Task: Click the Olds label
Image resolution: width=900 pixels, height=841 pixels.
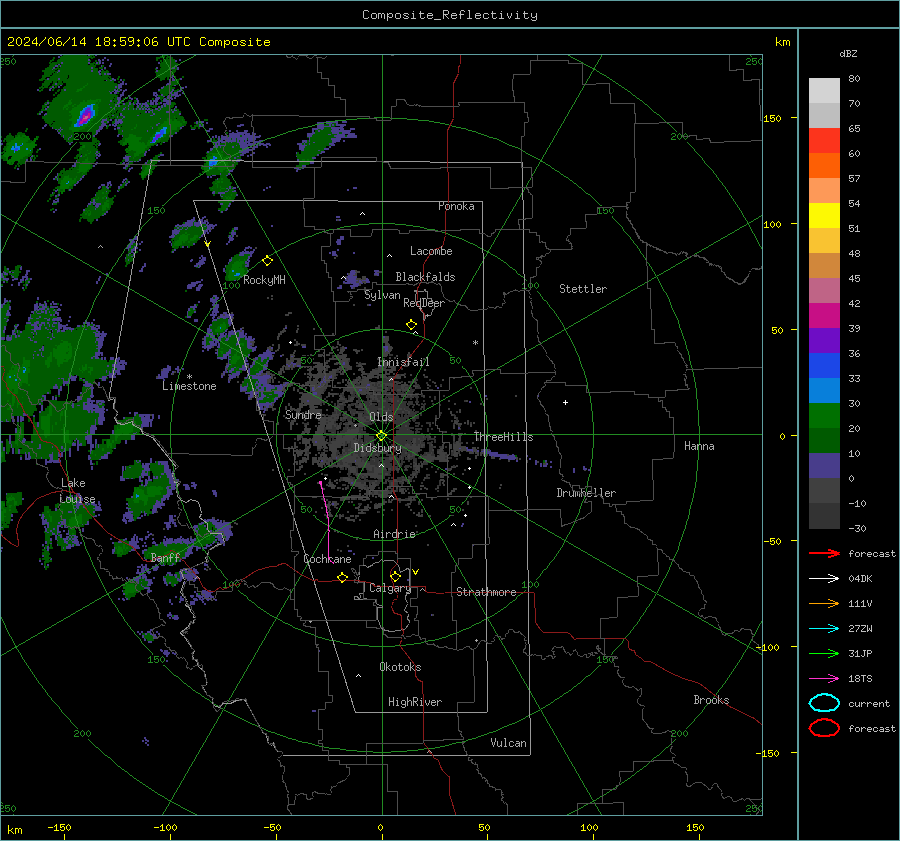Action: click(381, 417)
